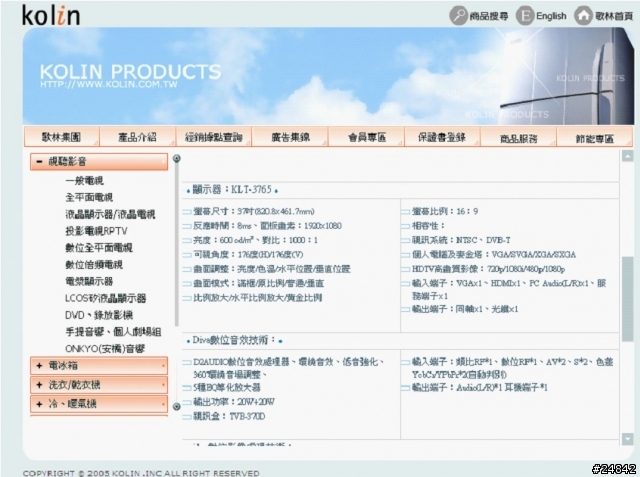Screen dimensions: 640x477
Task: Click content scrollbar down arrow
Action: 627,439
